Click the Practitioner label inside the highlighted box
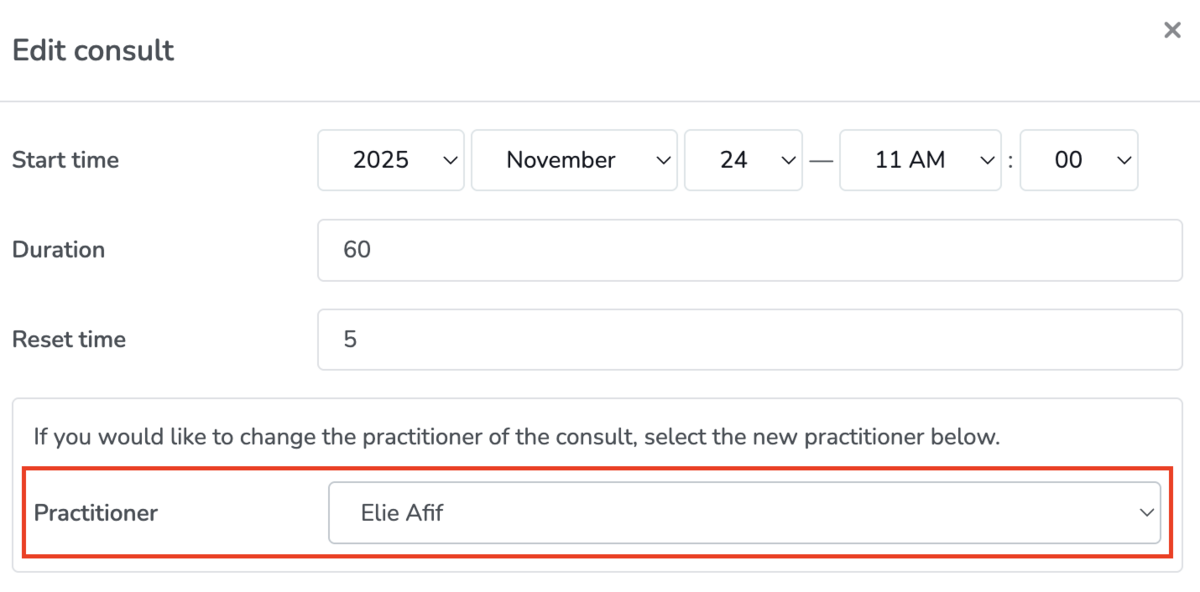1200x592 pixels. [x=96, y=512]
